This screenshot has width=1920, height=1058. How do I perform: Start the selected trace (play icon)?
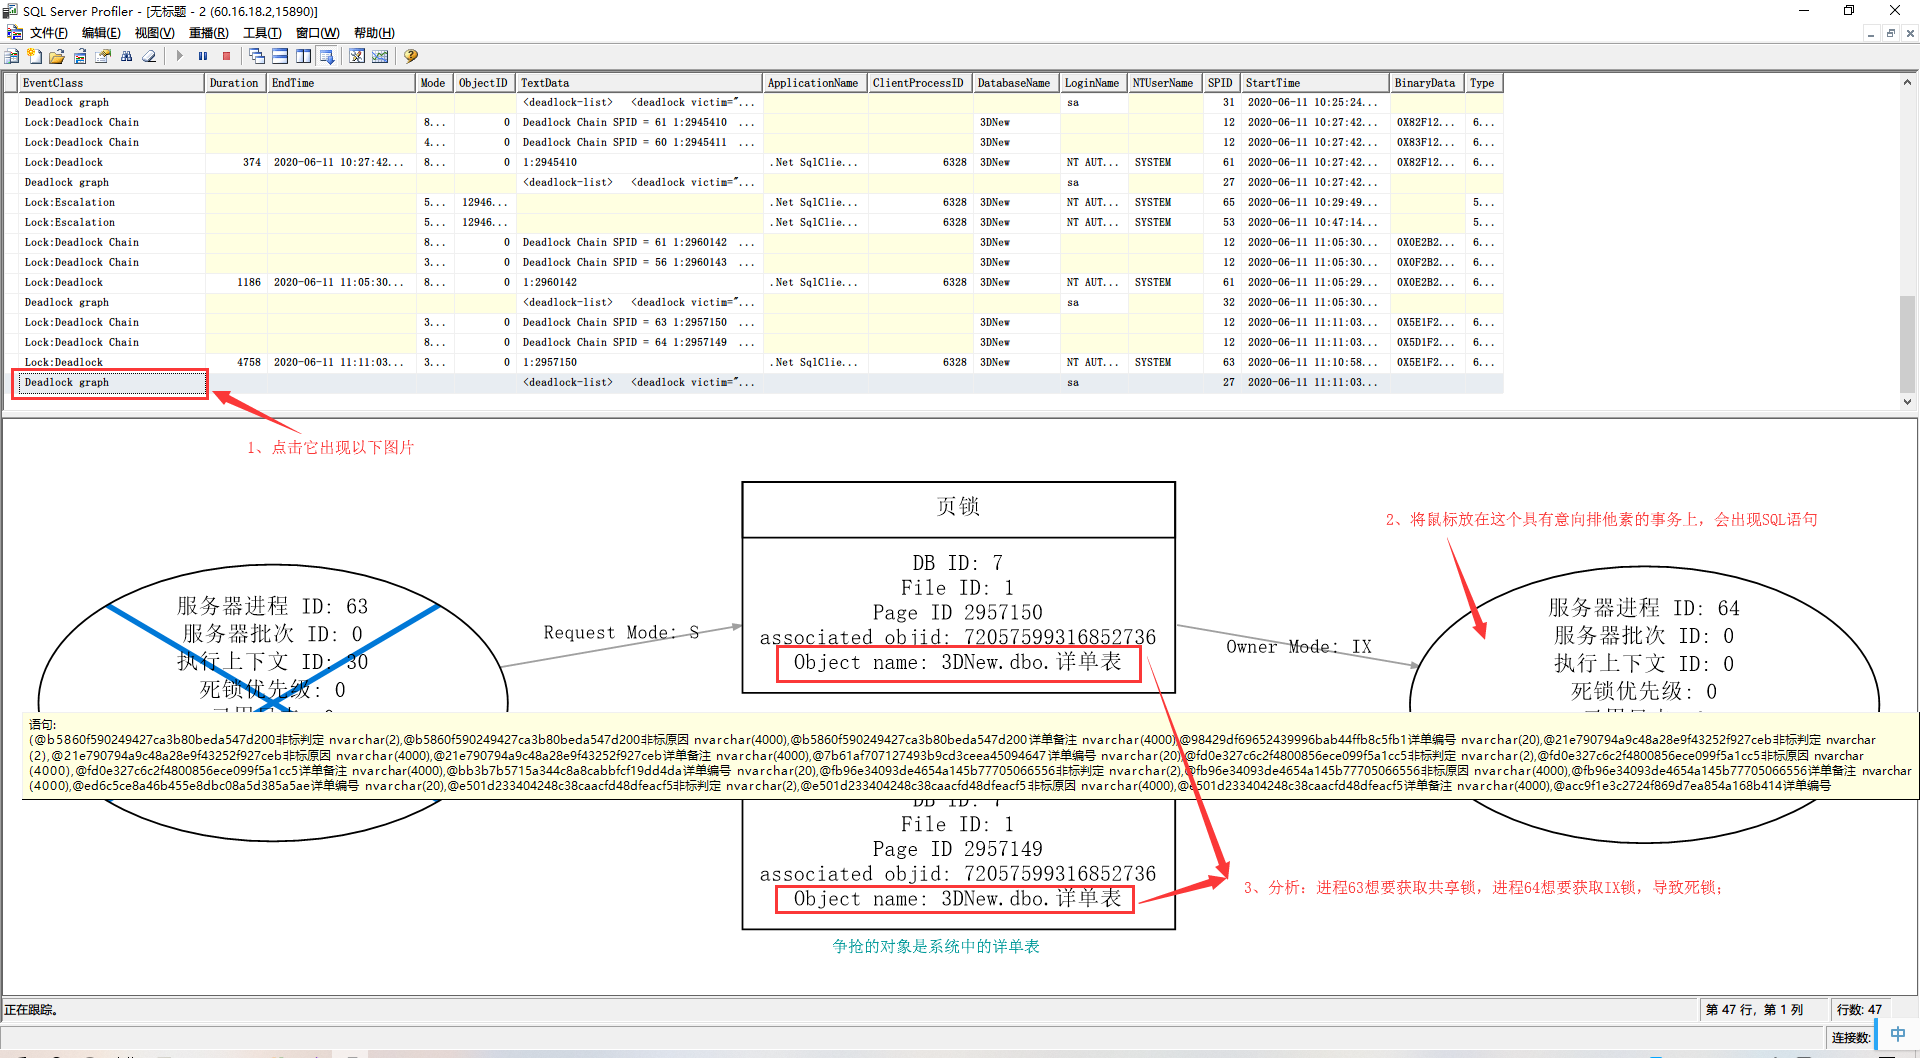[x=180, y=56]
